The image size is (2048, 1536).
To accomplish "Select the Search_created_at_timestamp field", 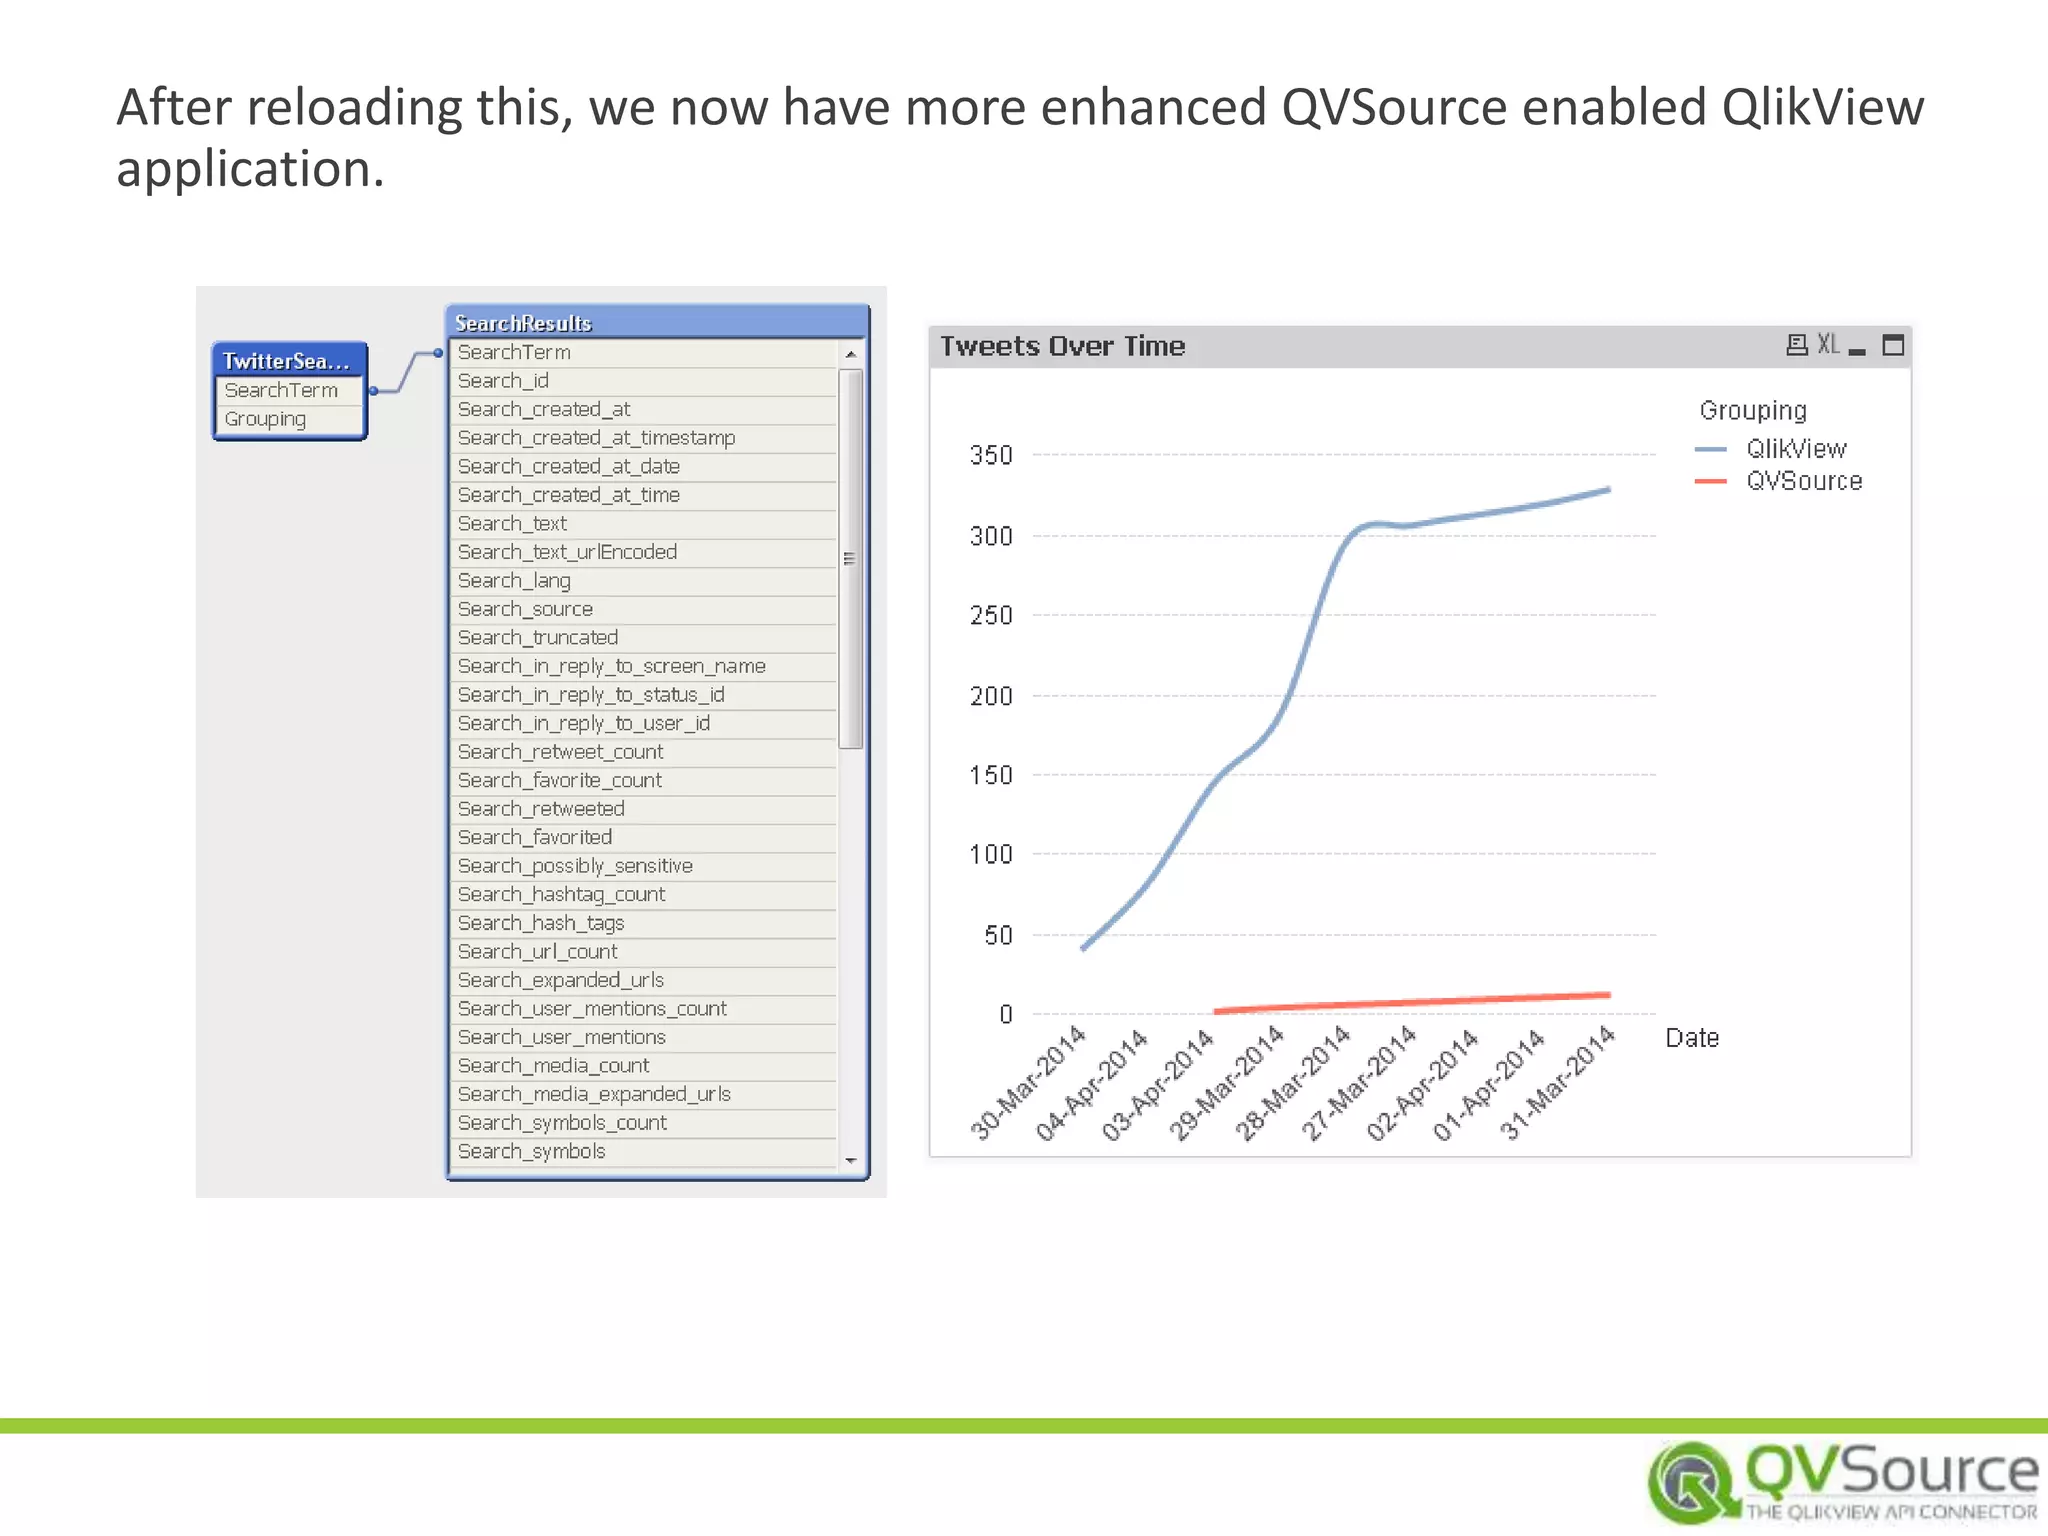I will 643,438.
